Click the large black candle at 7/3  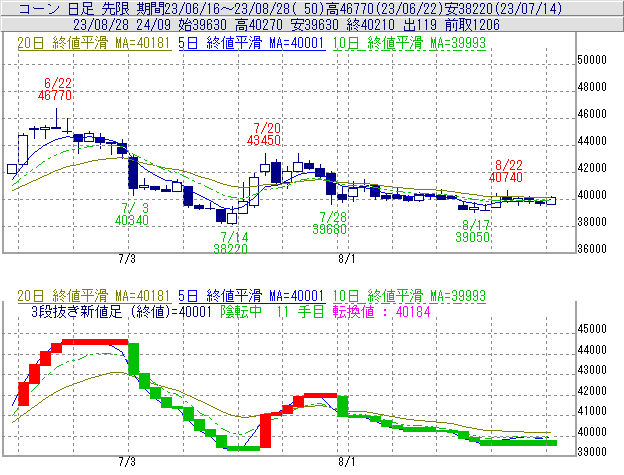click(x=133, y=173)
